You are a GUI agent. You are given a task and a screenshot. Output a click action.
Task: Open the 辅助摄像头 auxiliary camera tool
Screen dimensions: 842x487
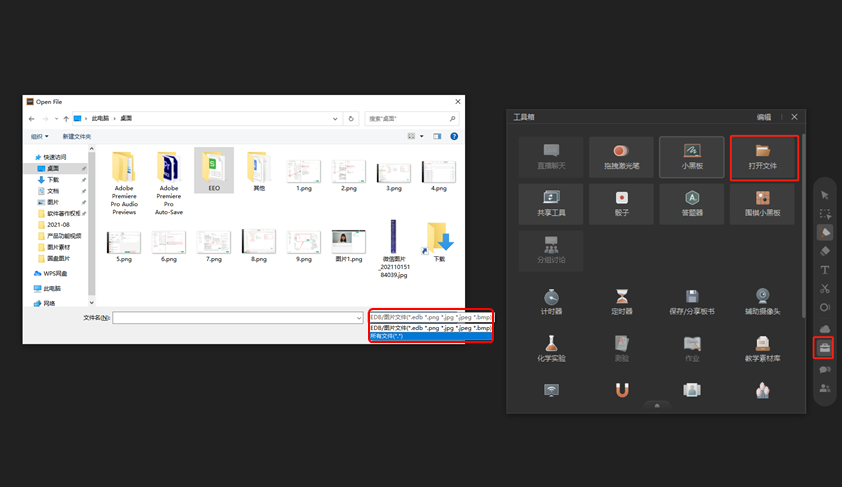coord(763,302)
